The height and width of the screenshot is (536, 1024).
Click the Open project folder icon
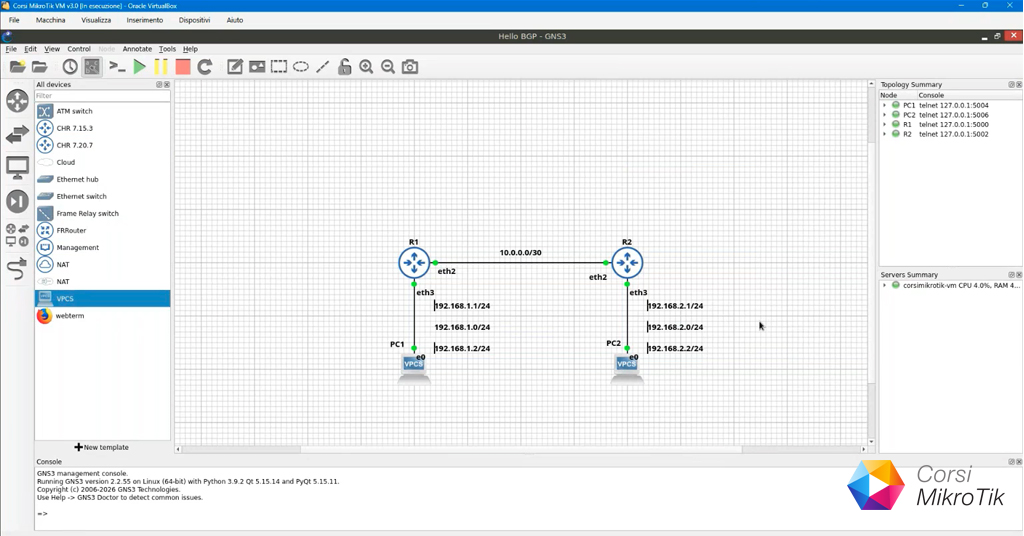point(40,67)
